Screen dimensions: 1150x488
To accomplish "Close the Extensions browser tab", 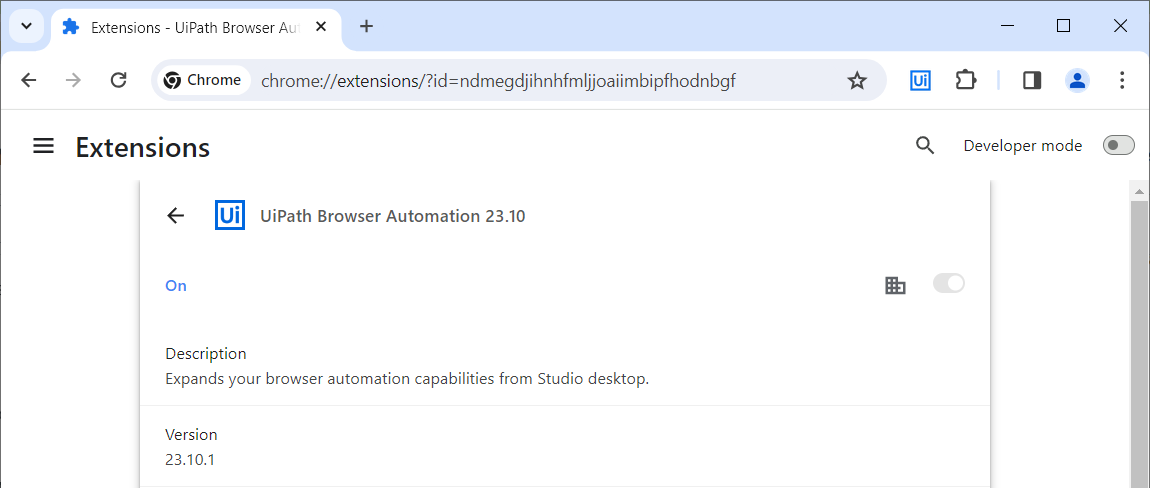I will (321, 27).
